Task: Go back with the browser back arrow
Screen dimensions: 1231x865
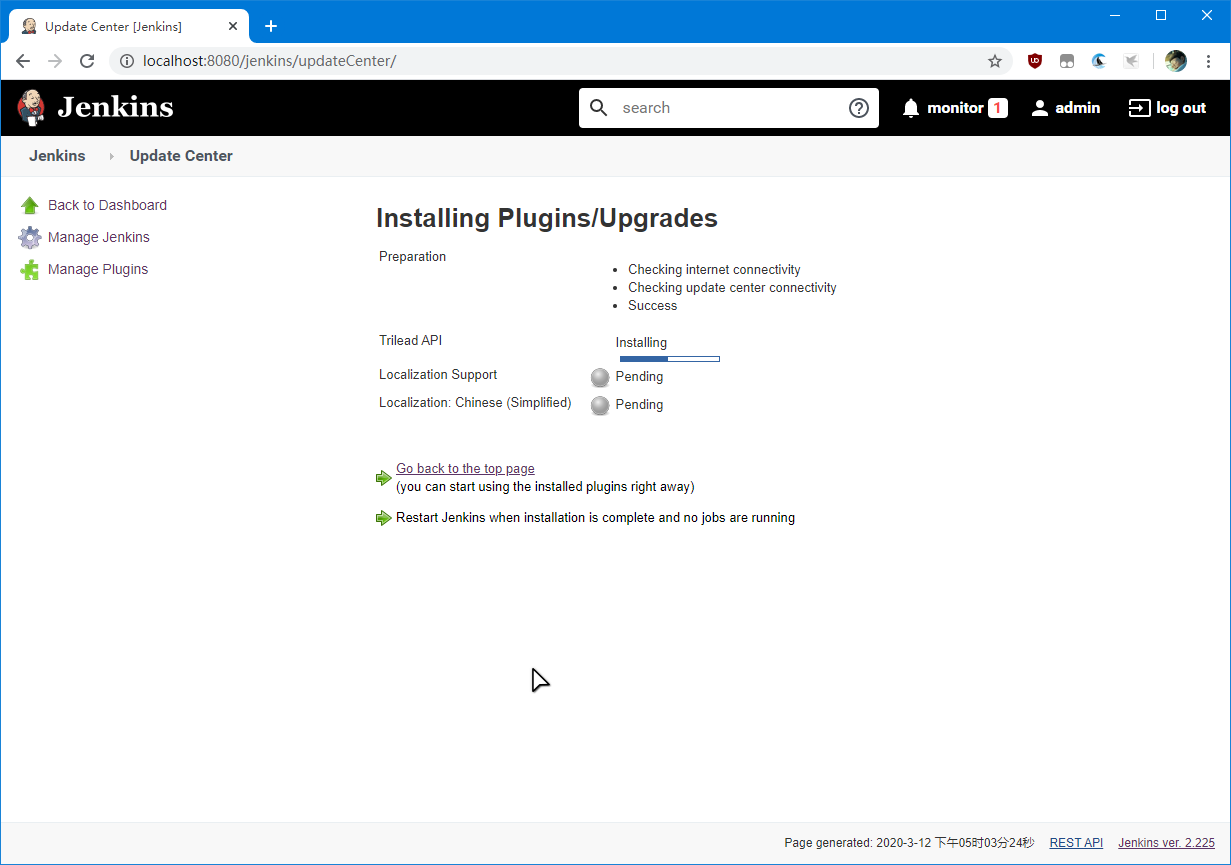Action: pos(23,61)
